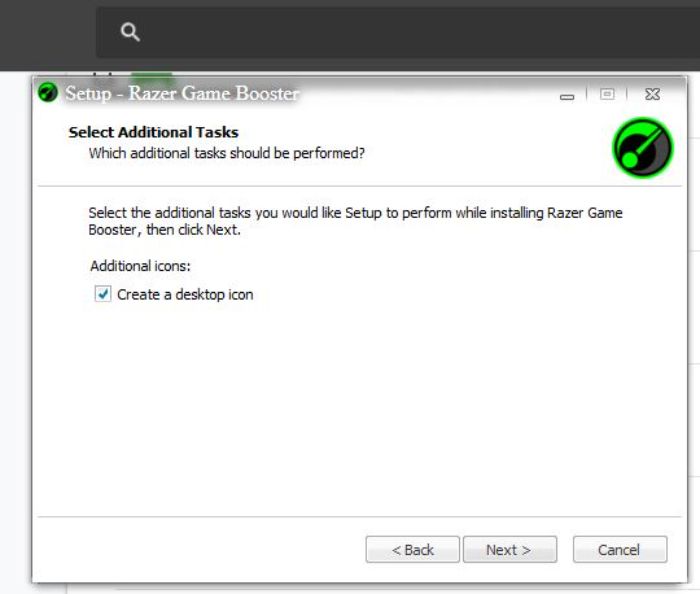Click the dark search bar field
The width and height of the screenshot is (700, 594).
pyautogui.click(x=398, y=32)
